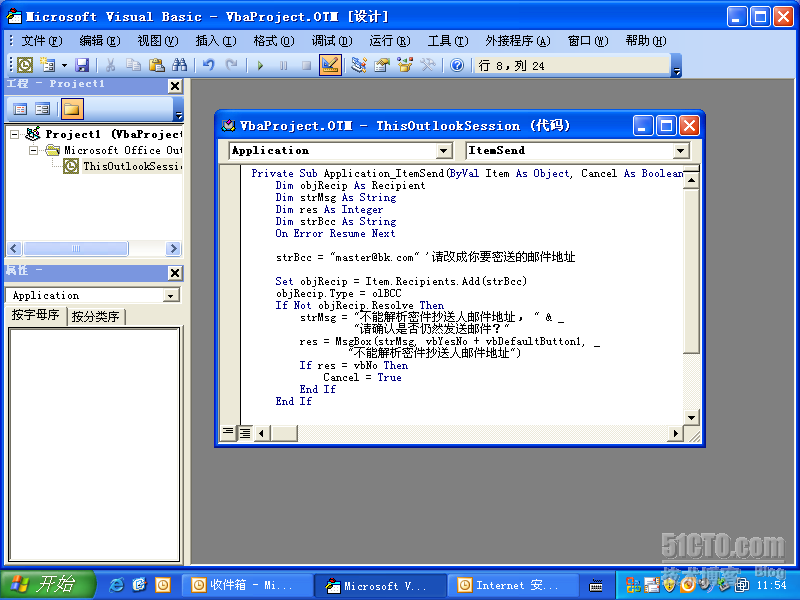Image resolution: width=800 pixels, height=600 pixels.
Task: Switch to 收件箱 taskbar window button
Action: tap(248, 585)
